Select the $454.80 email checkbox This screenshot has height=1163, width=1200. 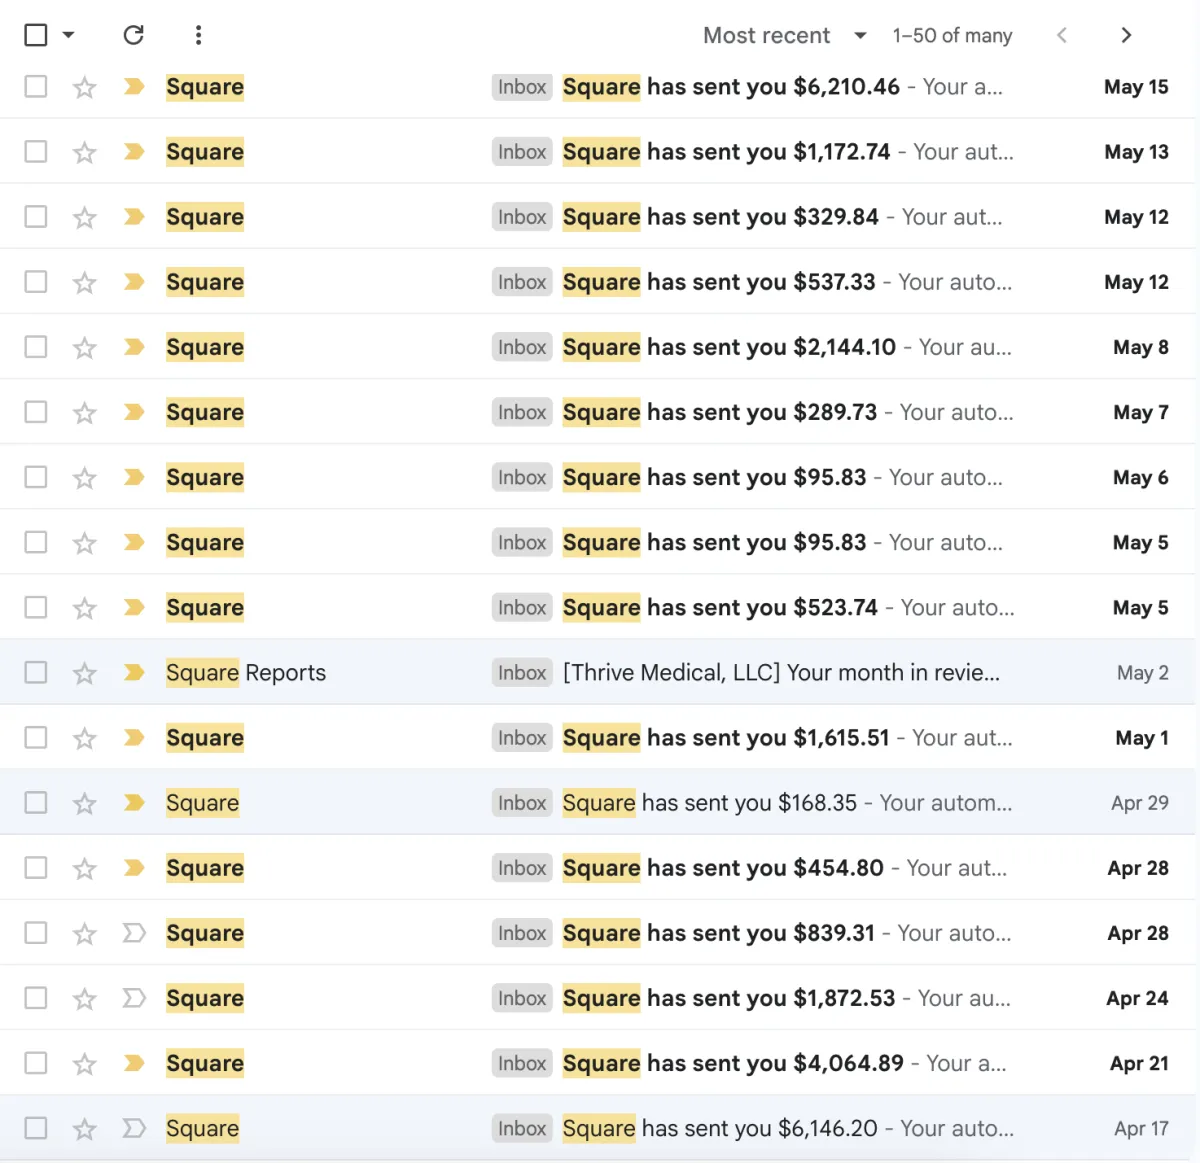point(36,868)
